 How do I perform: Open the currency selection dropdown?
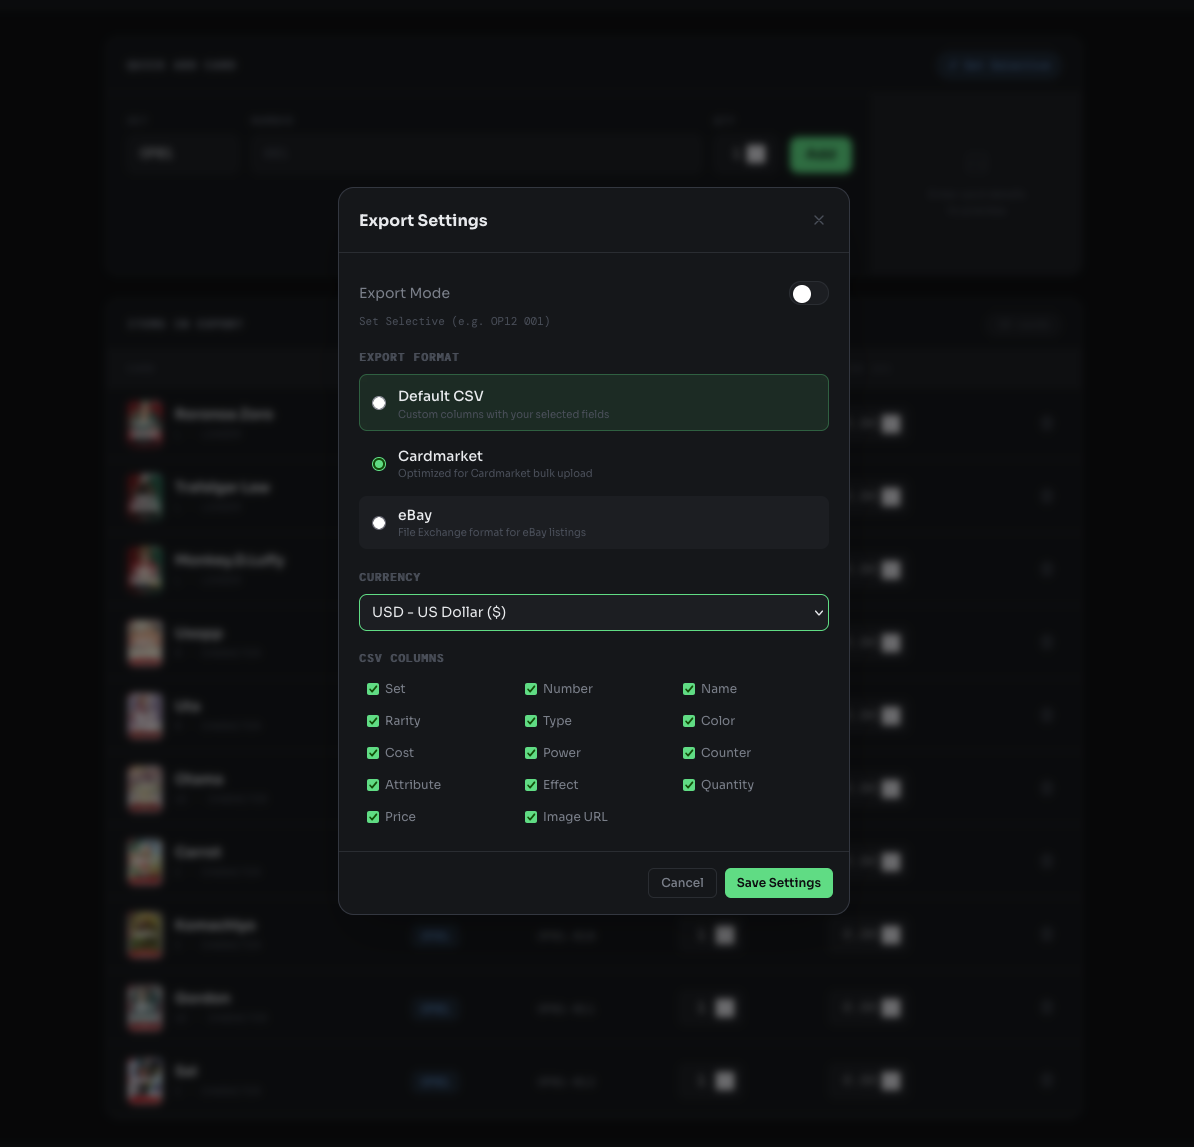(x=594, y=612)
